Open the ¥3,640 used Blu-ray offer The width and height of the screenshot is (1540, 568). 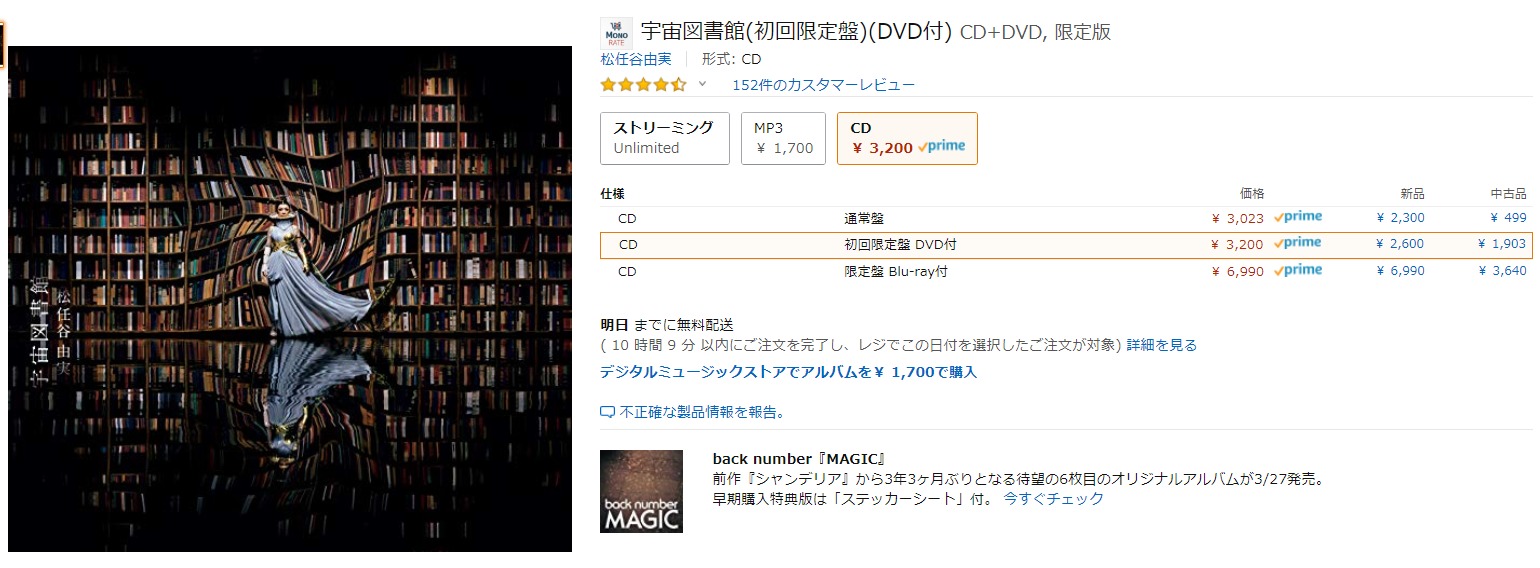pyautogui.click(x=1502, y=272)
